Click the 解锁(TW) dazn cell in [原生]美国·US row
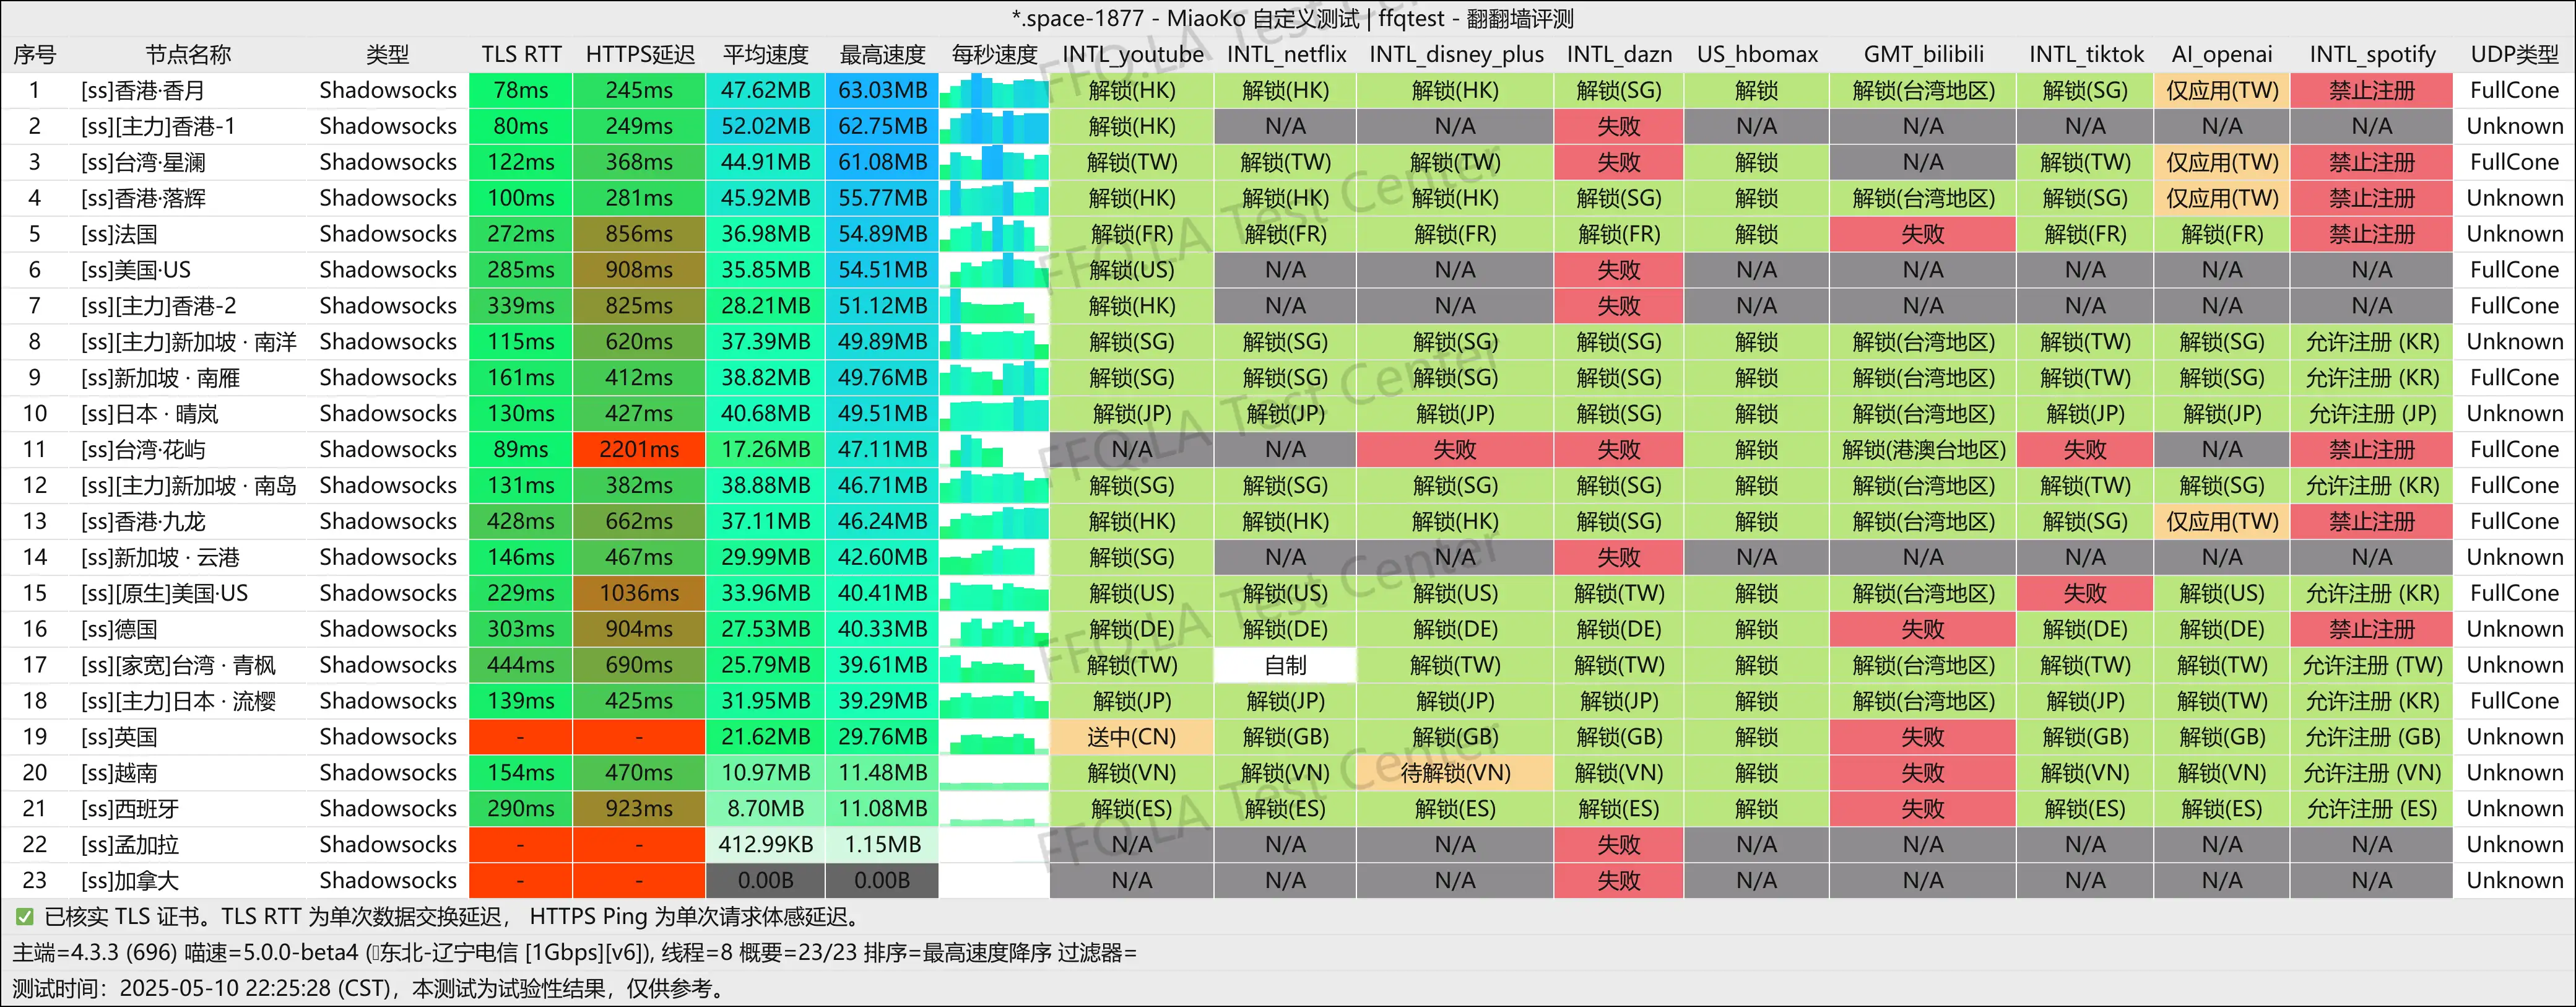 [x=1618, y=593]
